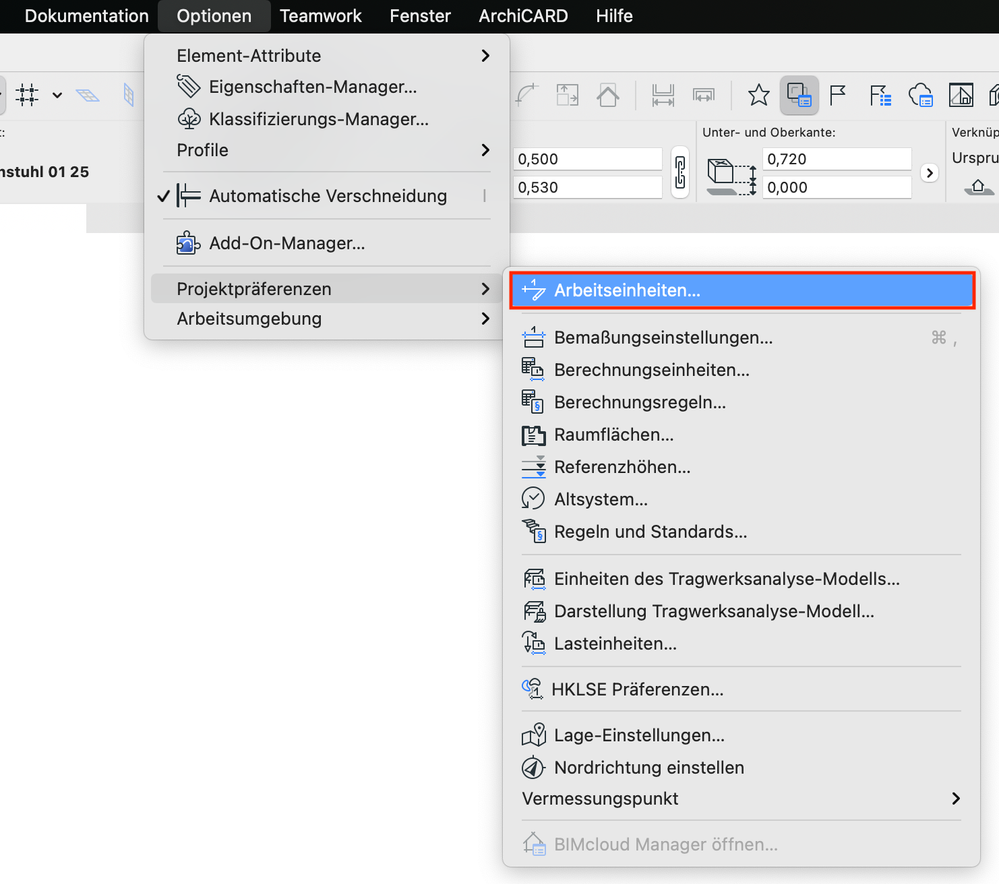Open Referenzhöhen settings

(741, 468)
